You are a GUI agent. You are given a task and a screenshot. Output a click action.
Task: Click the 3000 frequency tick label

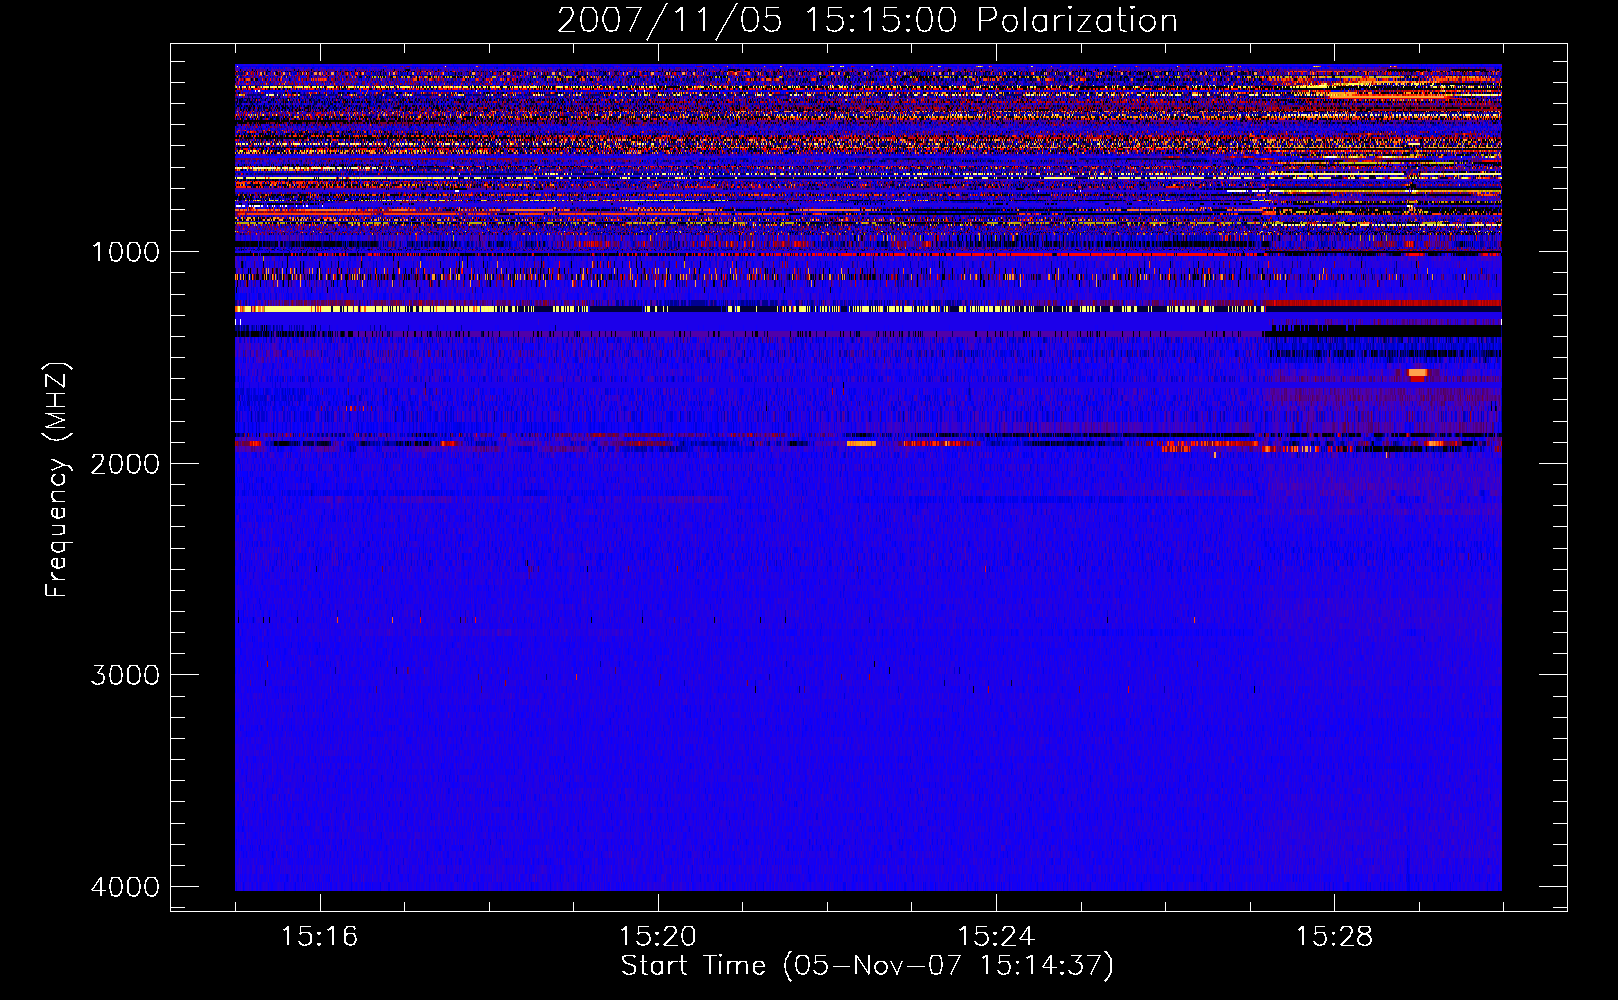pyautogui.click(x=126, y=675)
